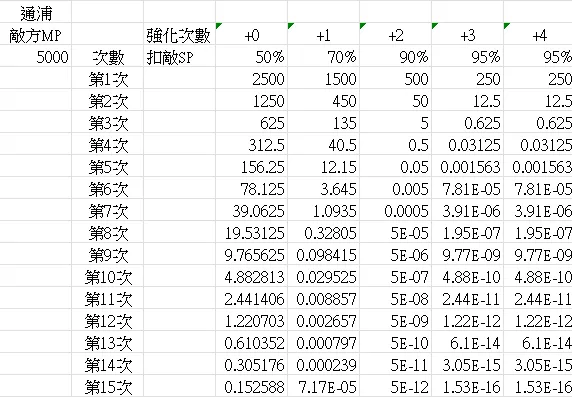The width and height of the screenshot is (572, 397).
Task: Click the cell with value 312.5
Action: (x=251, y=144)
